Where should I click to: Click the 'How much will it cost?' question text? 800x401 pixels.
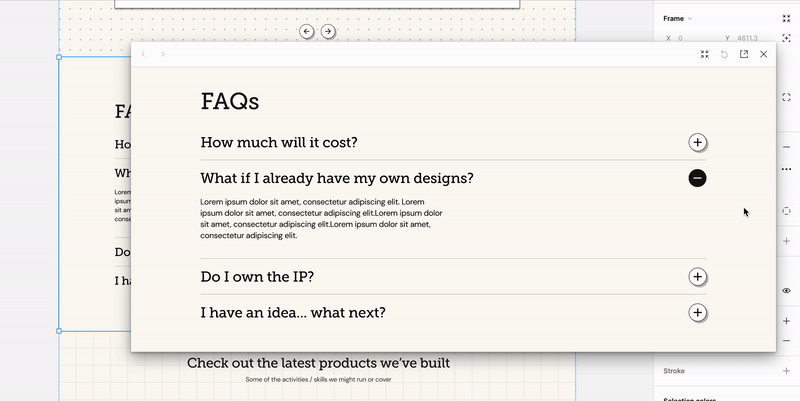[x=279, y=143]
